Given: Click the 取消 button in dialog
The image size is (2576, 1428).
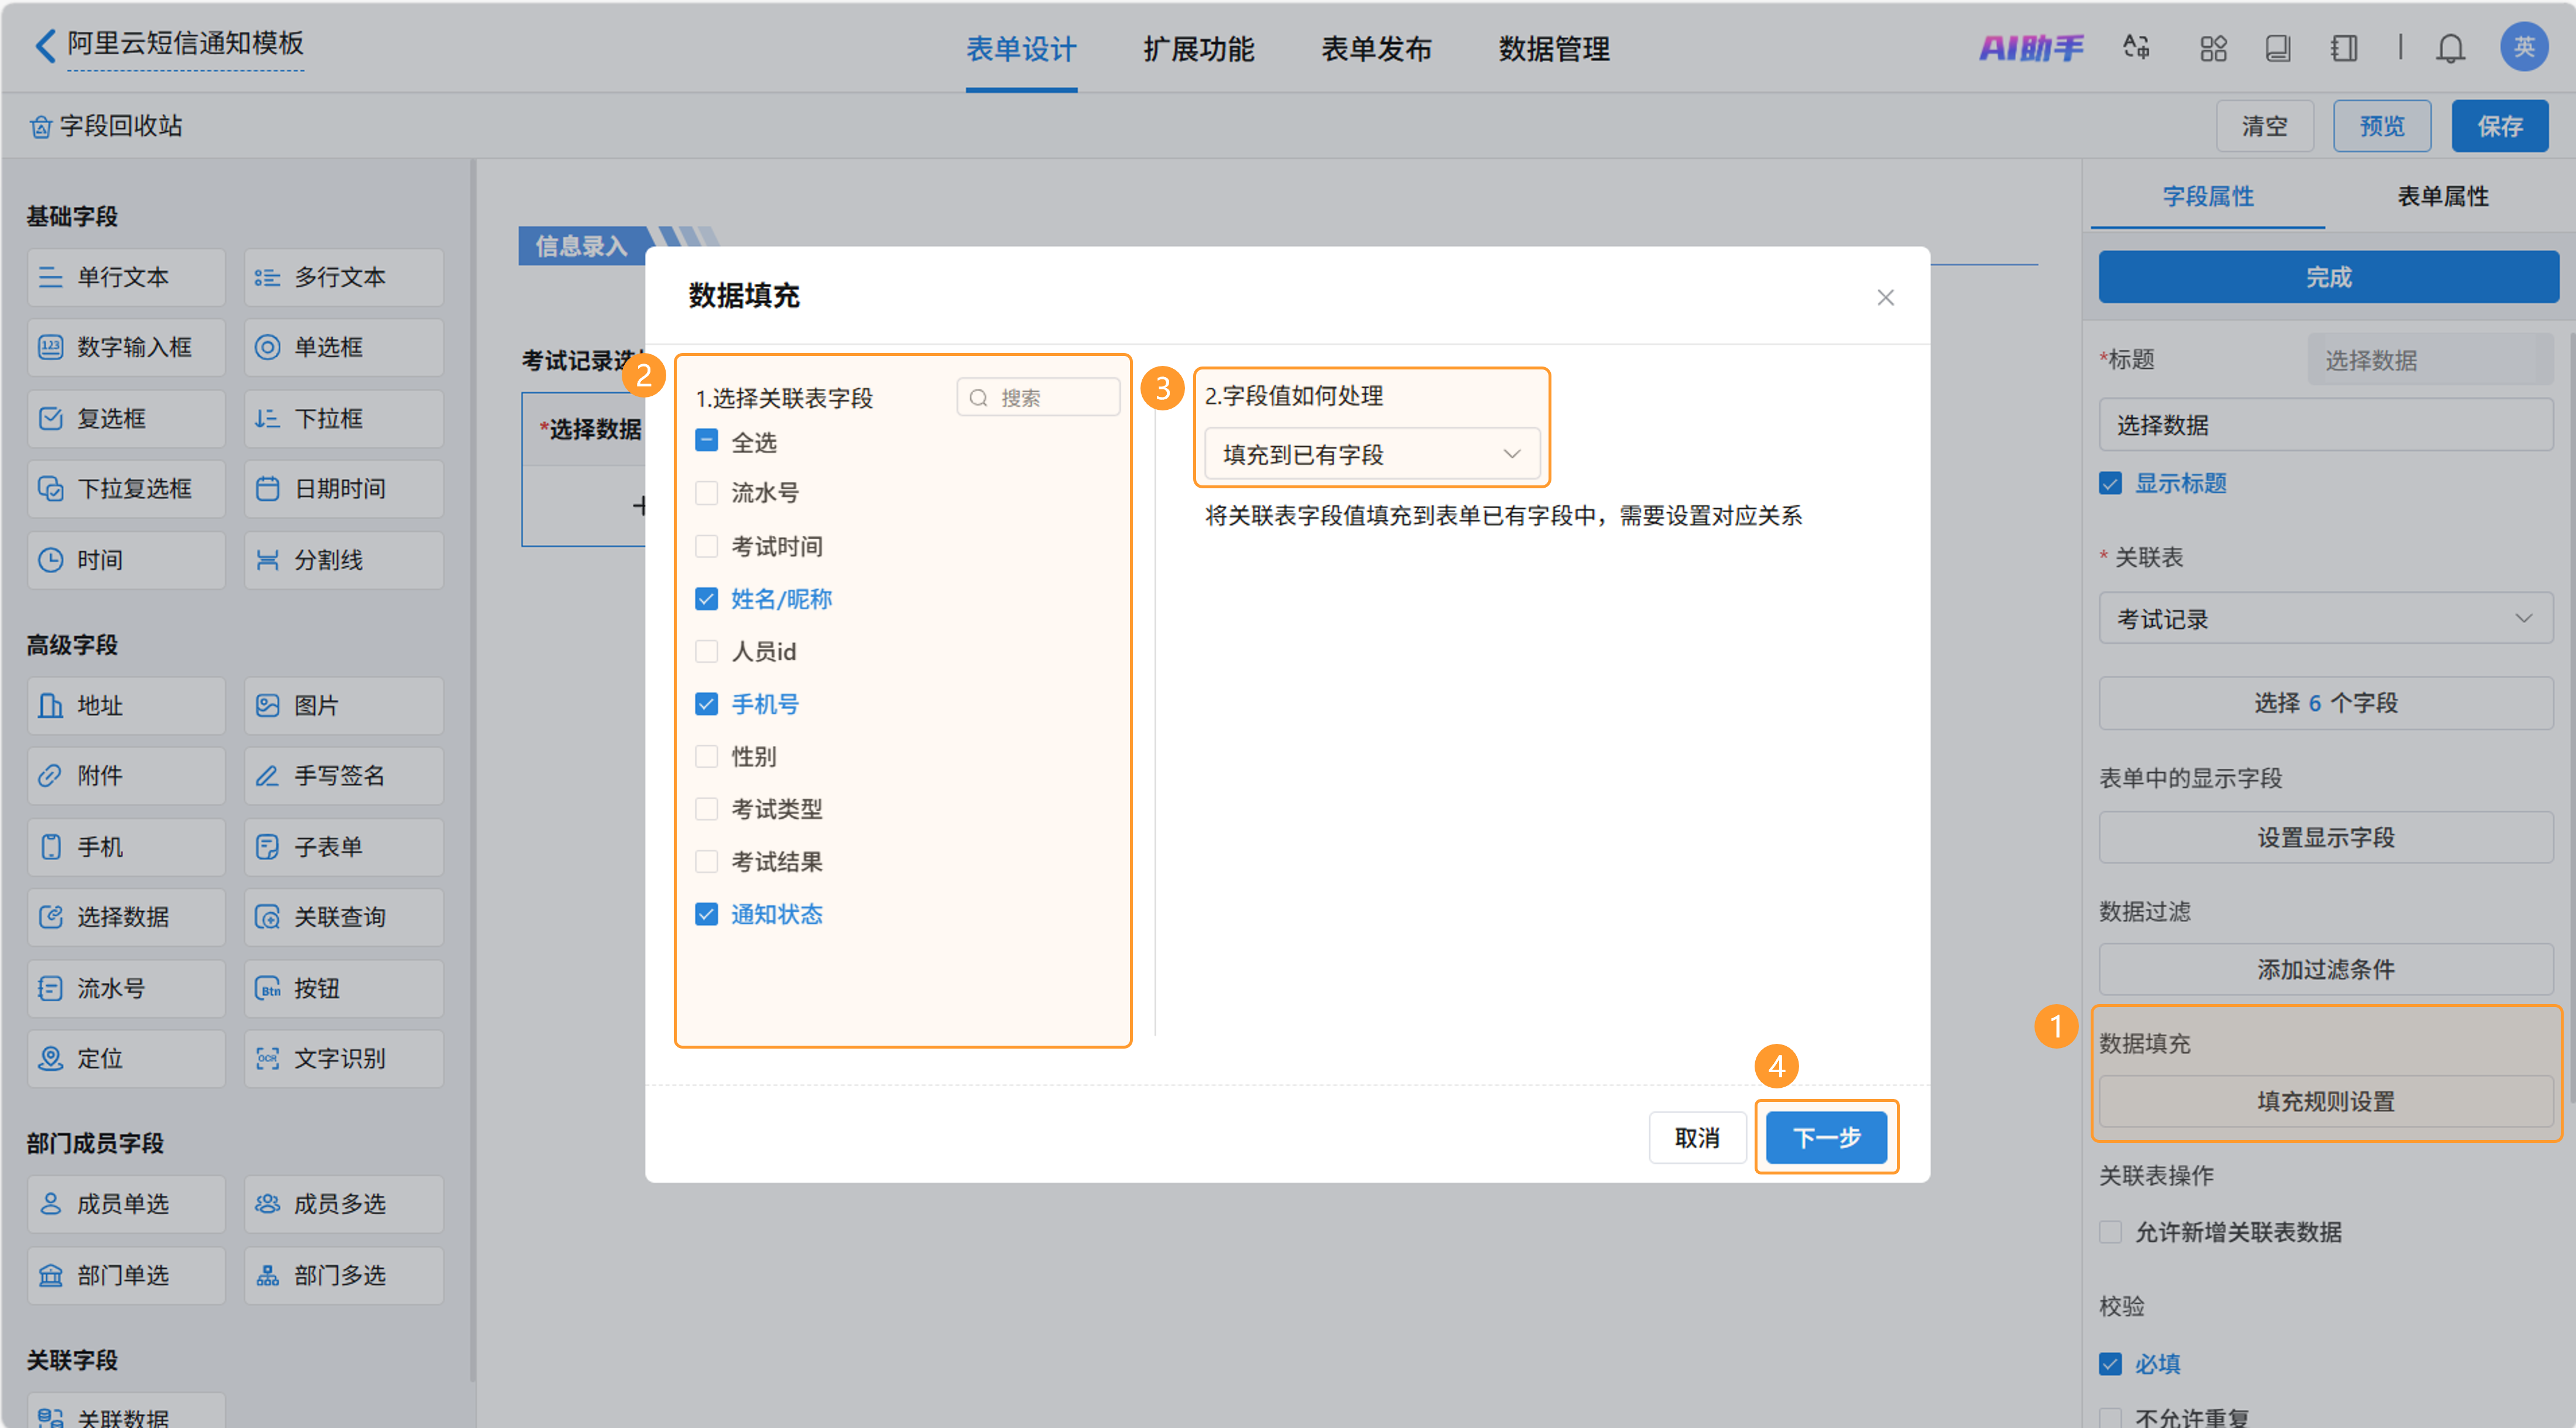Looking at the screenshot, I should 1697,1138.
